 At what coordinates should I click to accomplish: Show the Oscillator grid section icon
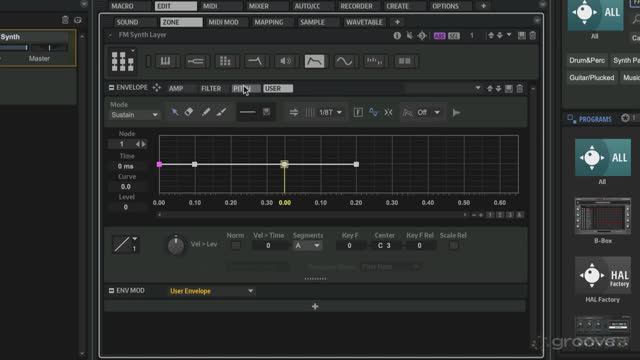tap(225, 61)
